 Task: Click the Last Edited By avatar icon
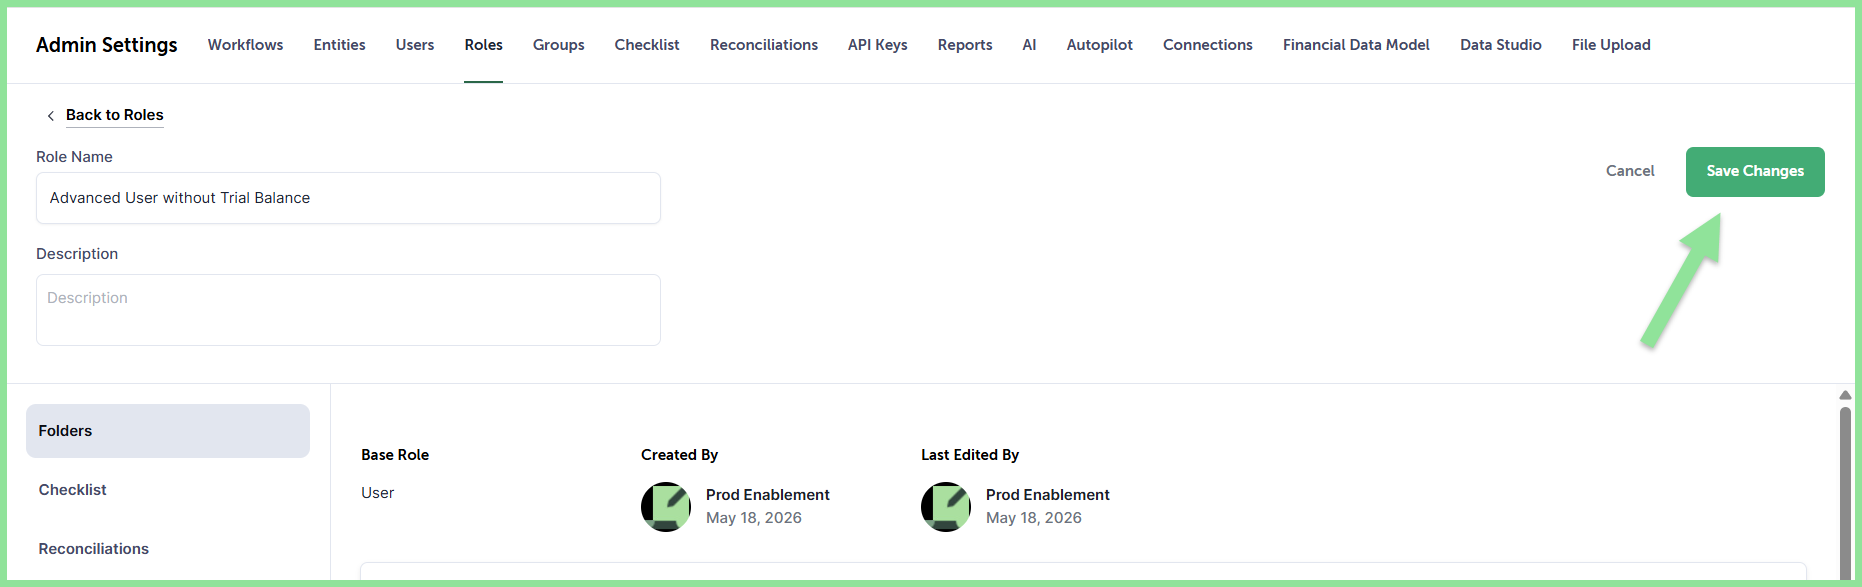[x=946, y=507]
